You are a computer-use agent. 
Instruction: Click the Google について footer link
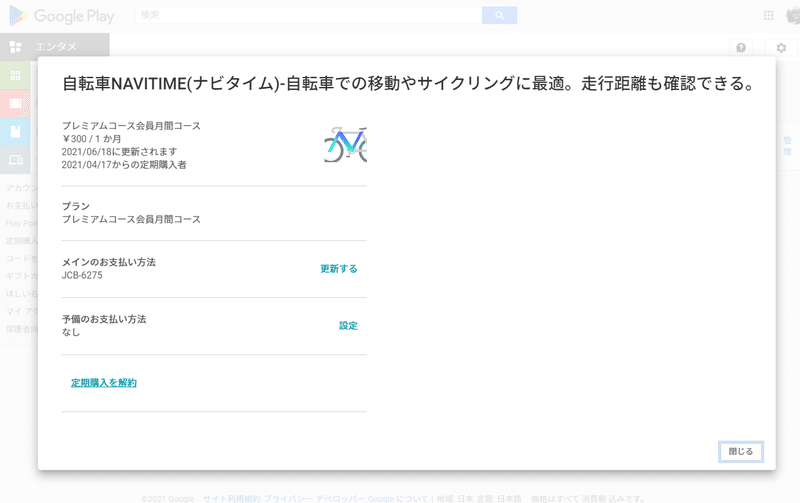point(398,498)
